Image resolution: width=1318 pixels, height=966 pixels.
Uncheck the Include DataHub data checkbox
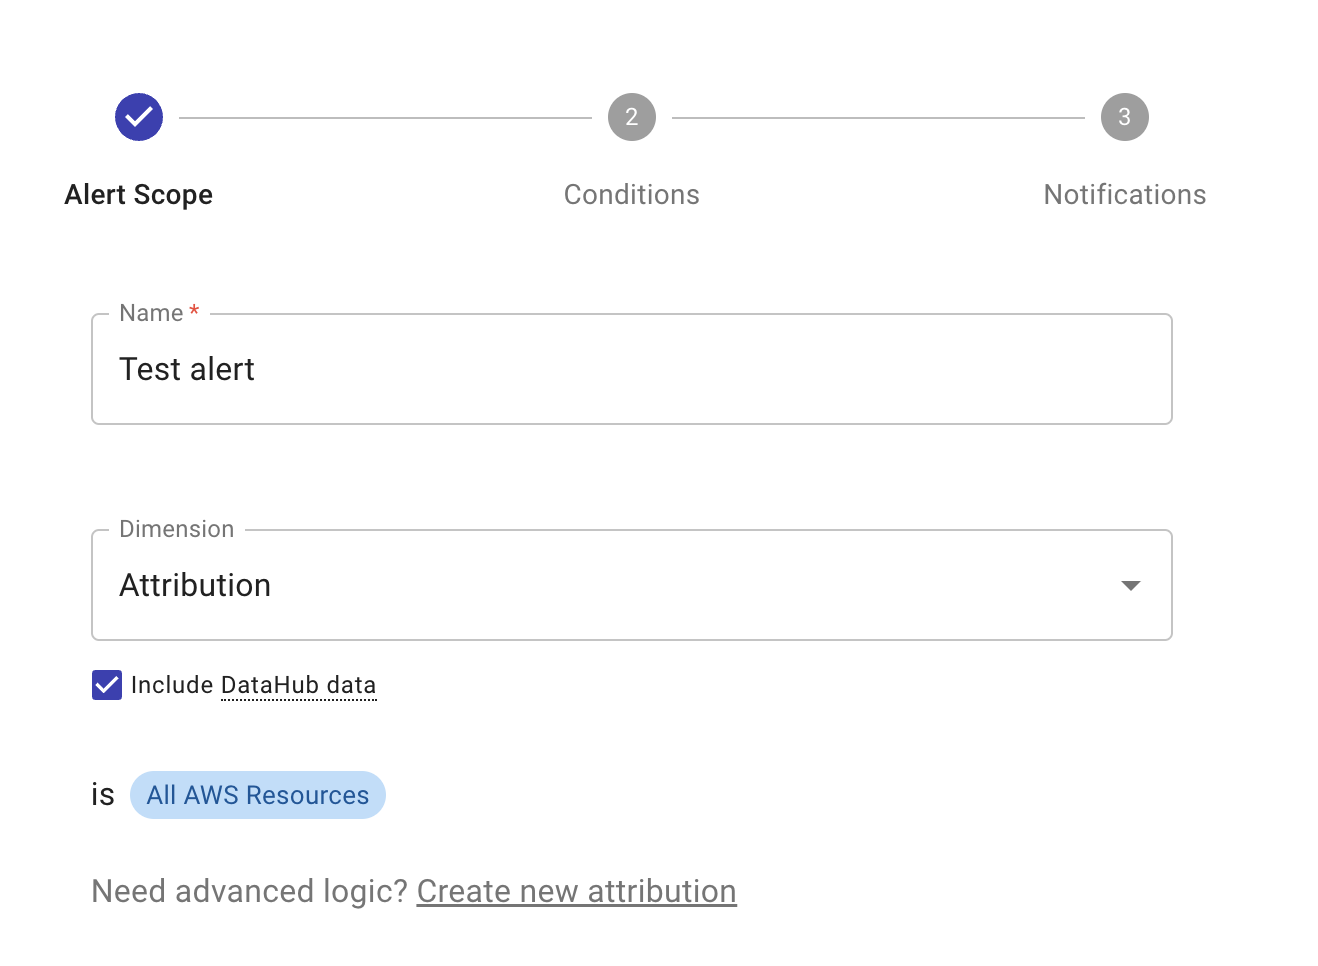pyautogui.click(x=107, y=685)
